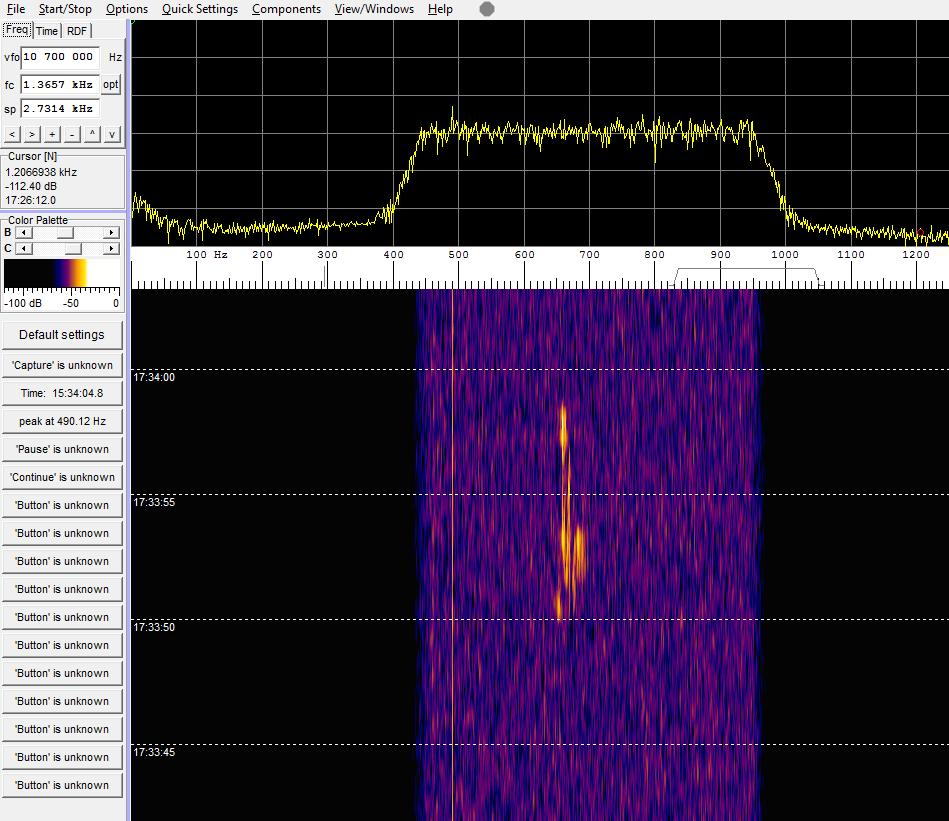This screenshot has height=821, width=949.
Task: Click the 'Capture' is unknown button
Action: (62, 365)
